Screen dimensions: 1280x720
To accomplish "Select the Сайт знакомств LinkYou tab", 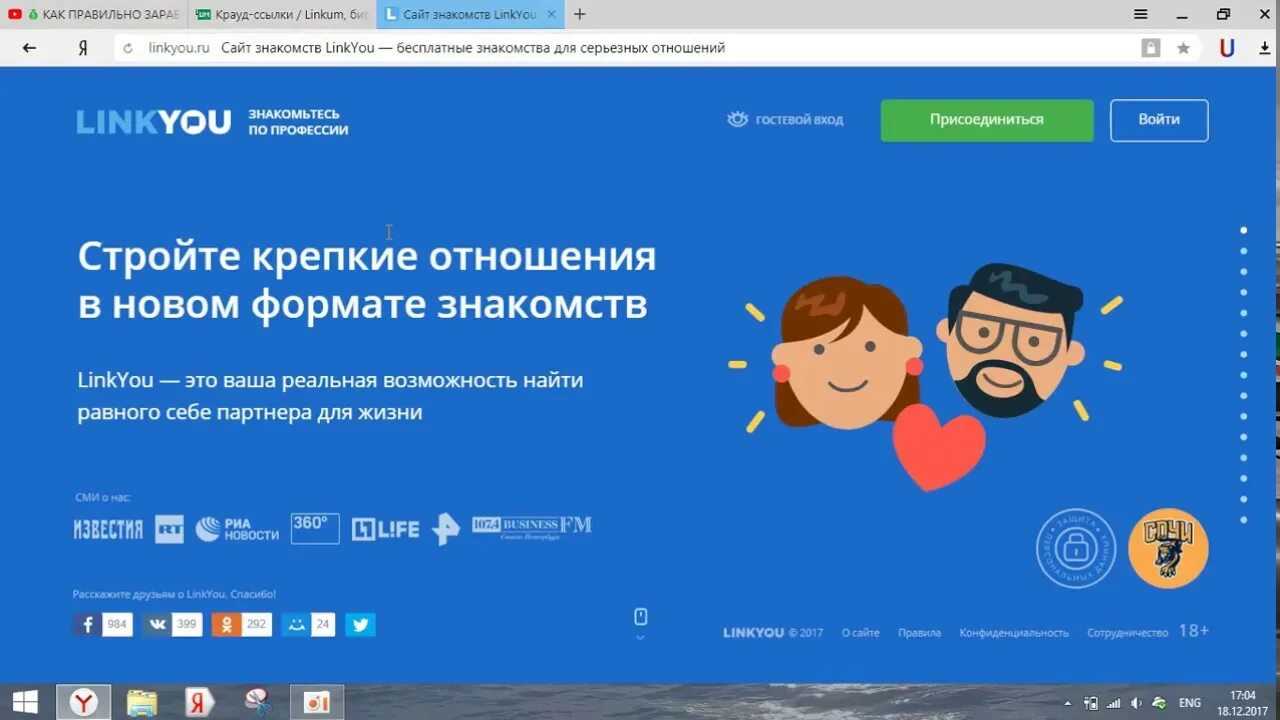I will [x=470, y=14].
